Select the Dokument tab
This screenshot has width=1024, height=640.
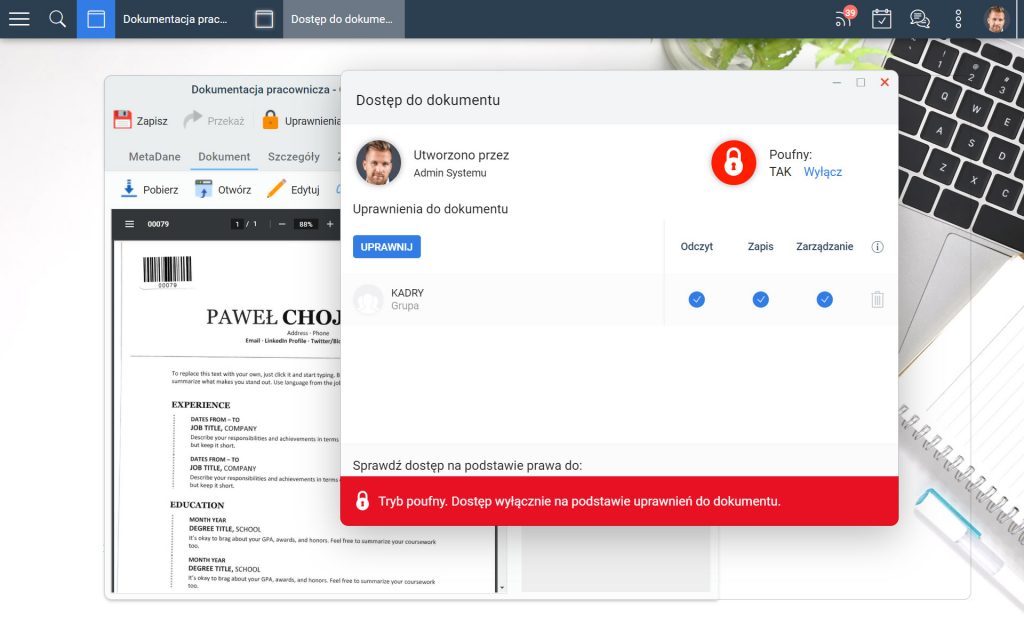(224, 157)
